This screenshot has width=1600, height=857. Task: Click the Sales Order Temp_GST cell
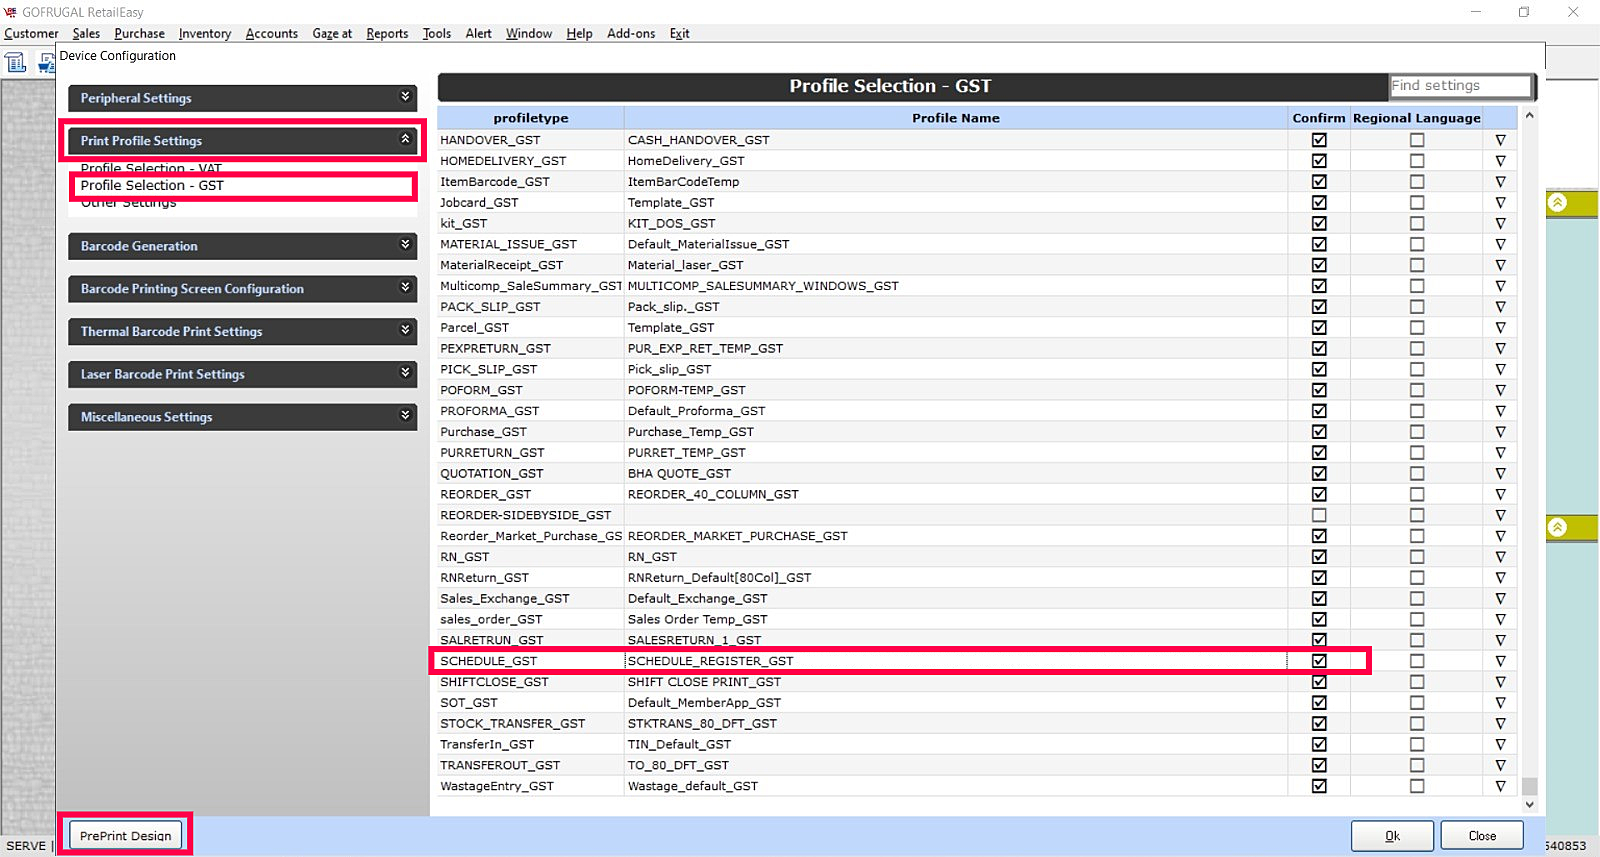click(956, 619)
